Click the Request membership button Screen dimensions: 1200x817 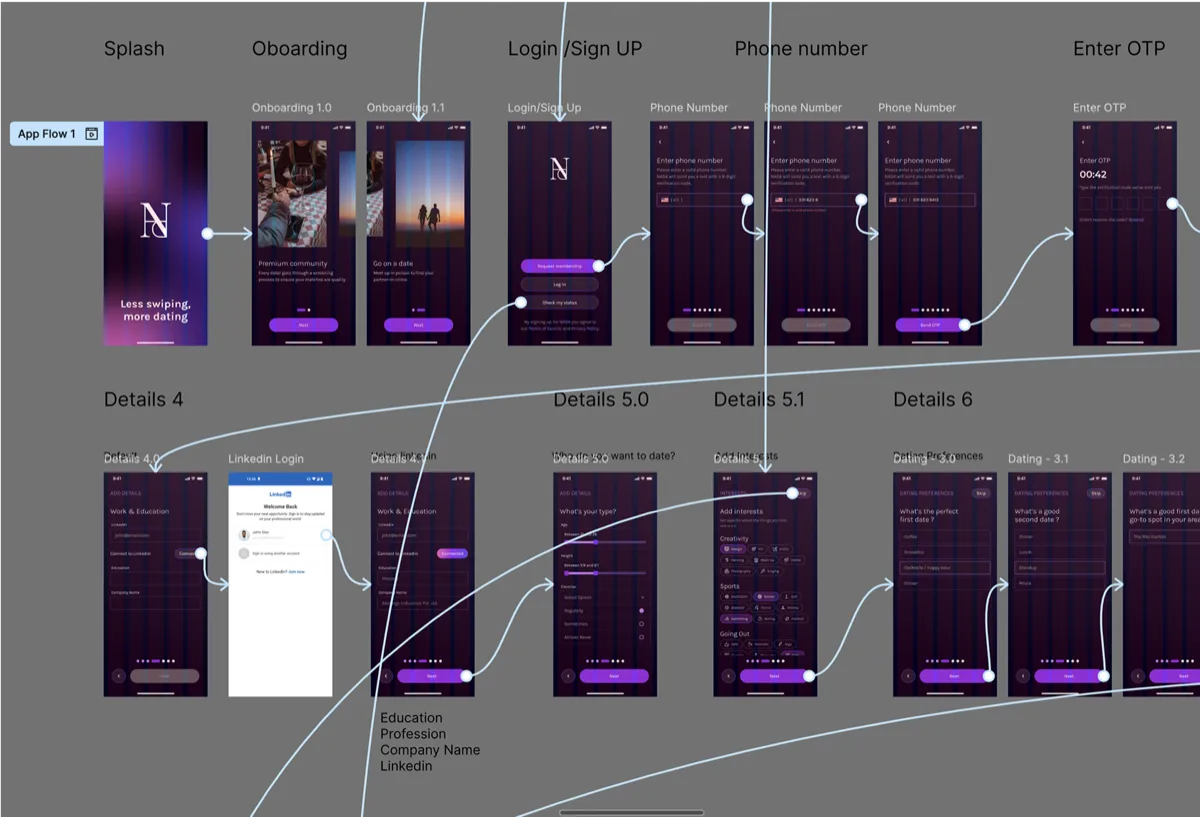click(559, 266)
